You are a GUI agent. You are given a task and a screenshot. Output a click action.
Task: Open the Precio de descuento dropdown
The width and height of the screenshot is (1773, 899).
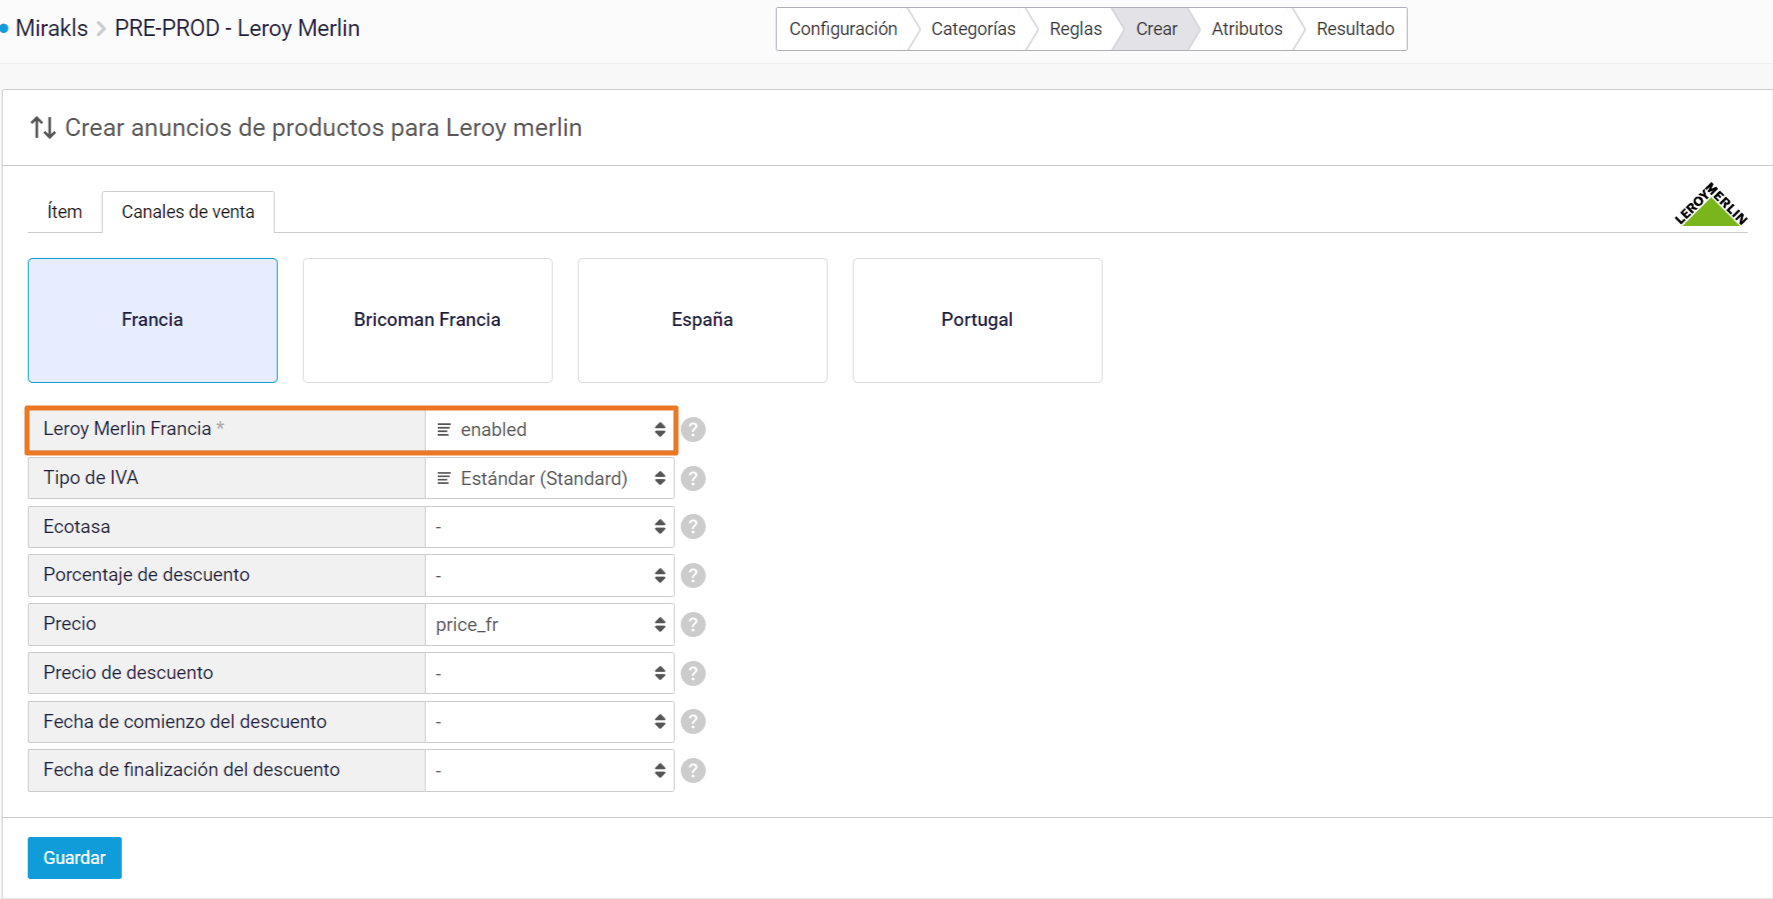549,673
